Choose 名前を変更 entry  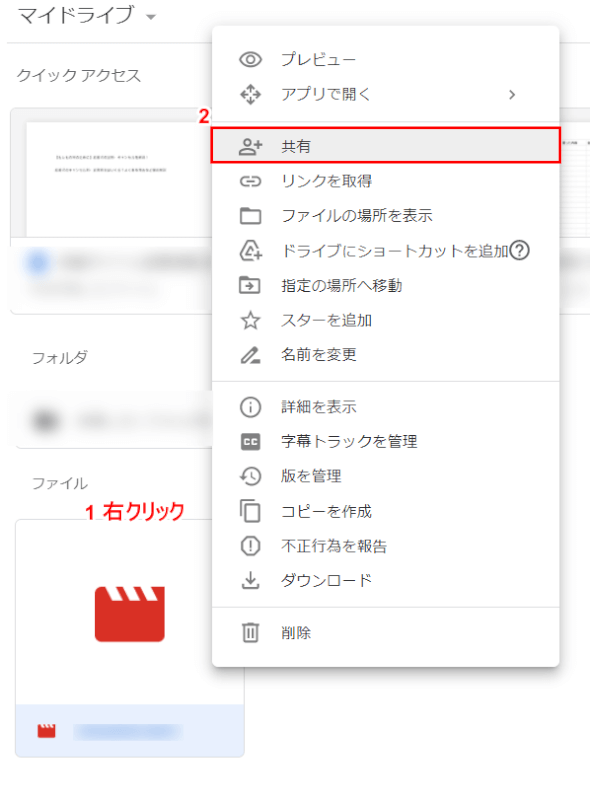tap(385, 355)
